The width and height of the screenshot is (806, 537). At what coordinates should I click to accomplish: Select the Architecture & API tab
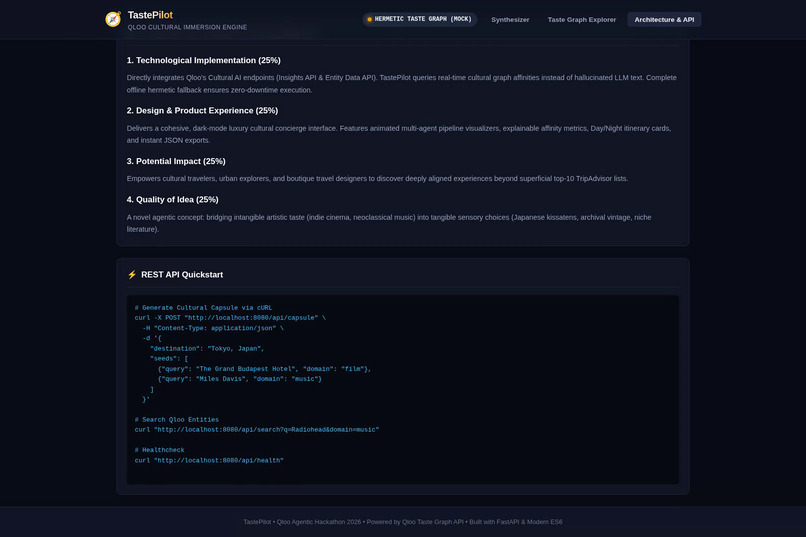click(664, 20)
